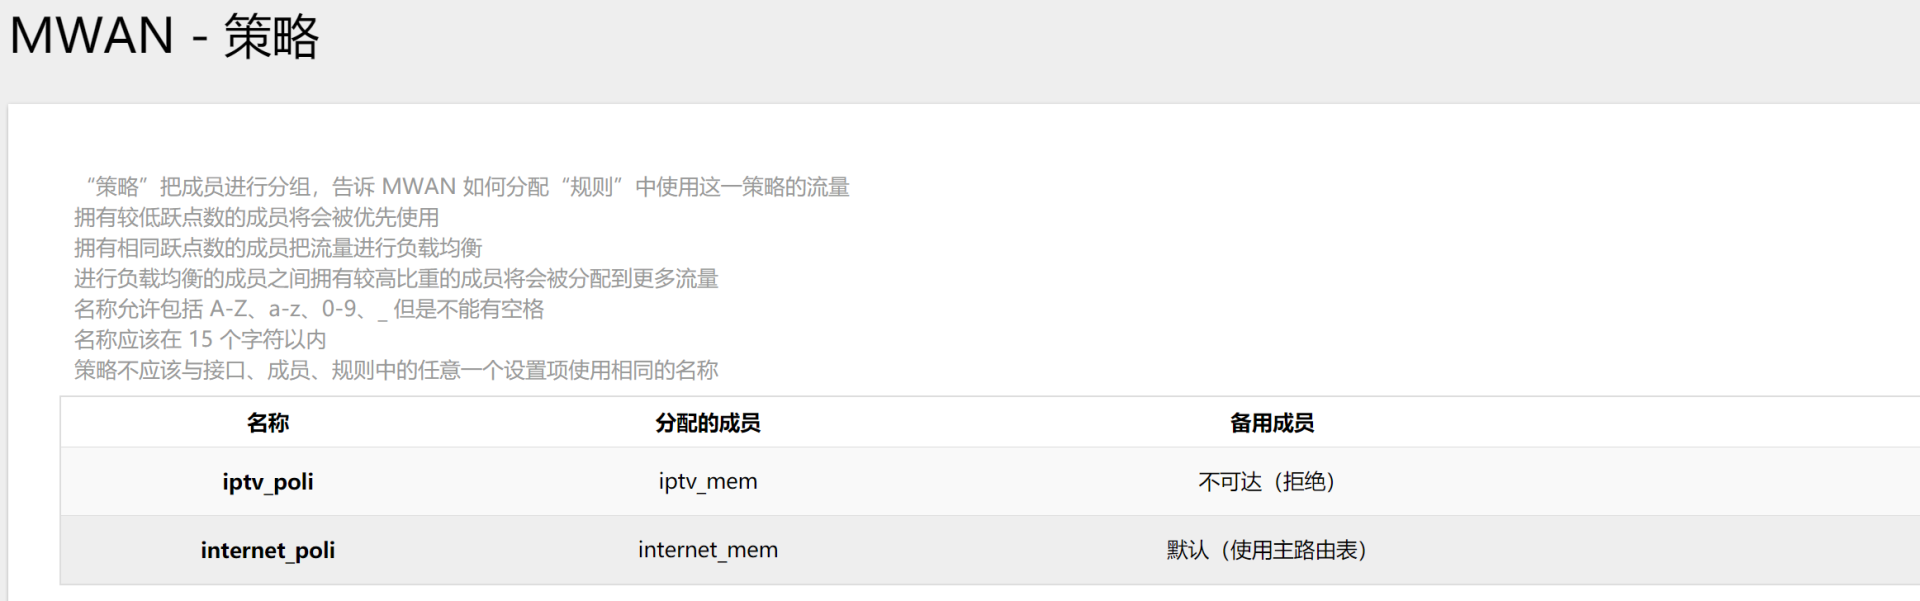1920x601 pixels.
Task: Click the iptv_mem assigned member cell
Action: tap(708, 482)
